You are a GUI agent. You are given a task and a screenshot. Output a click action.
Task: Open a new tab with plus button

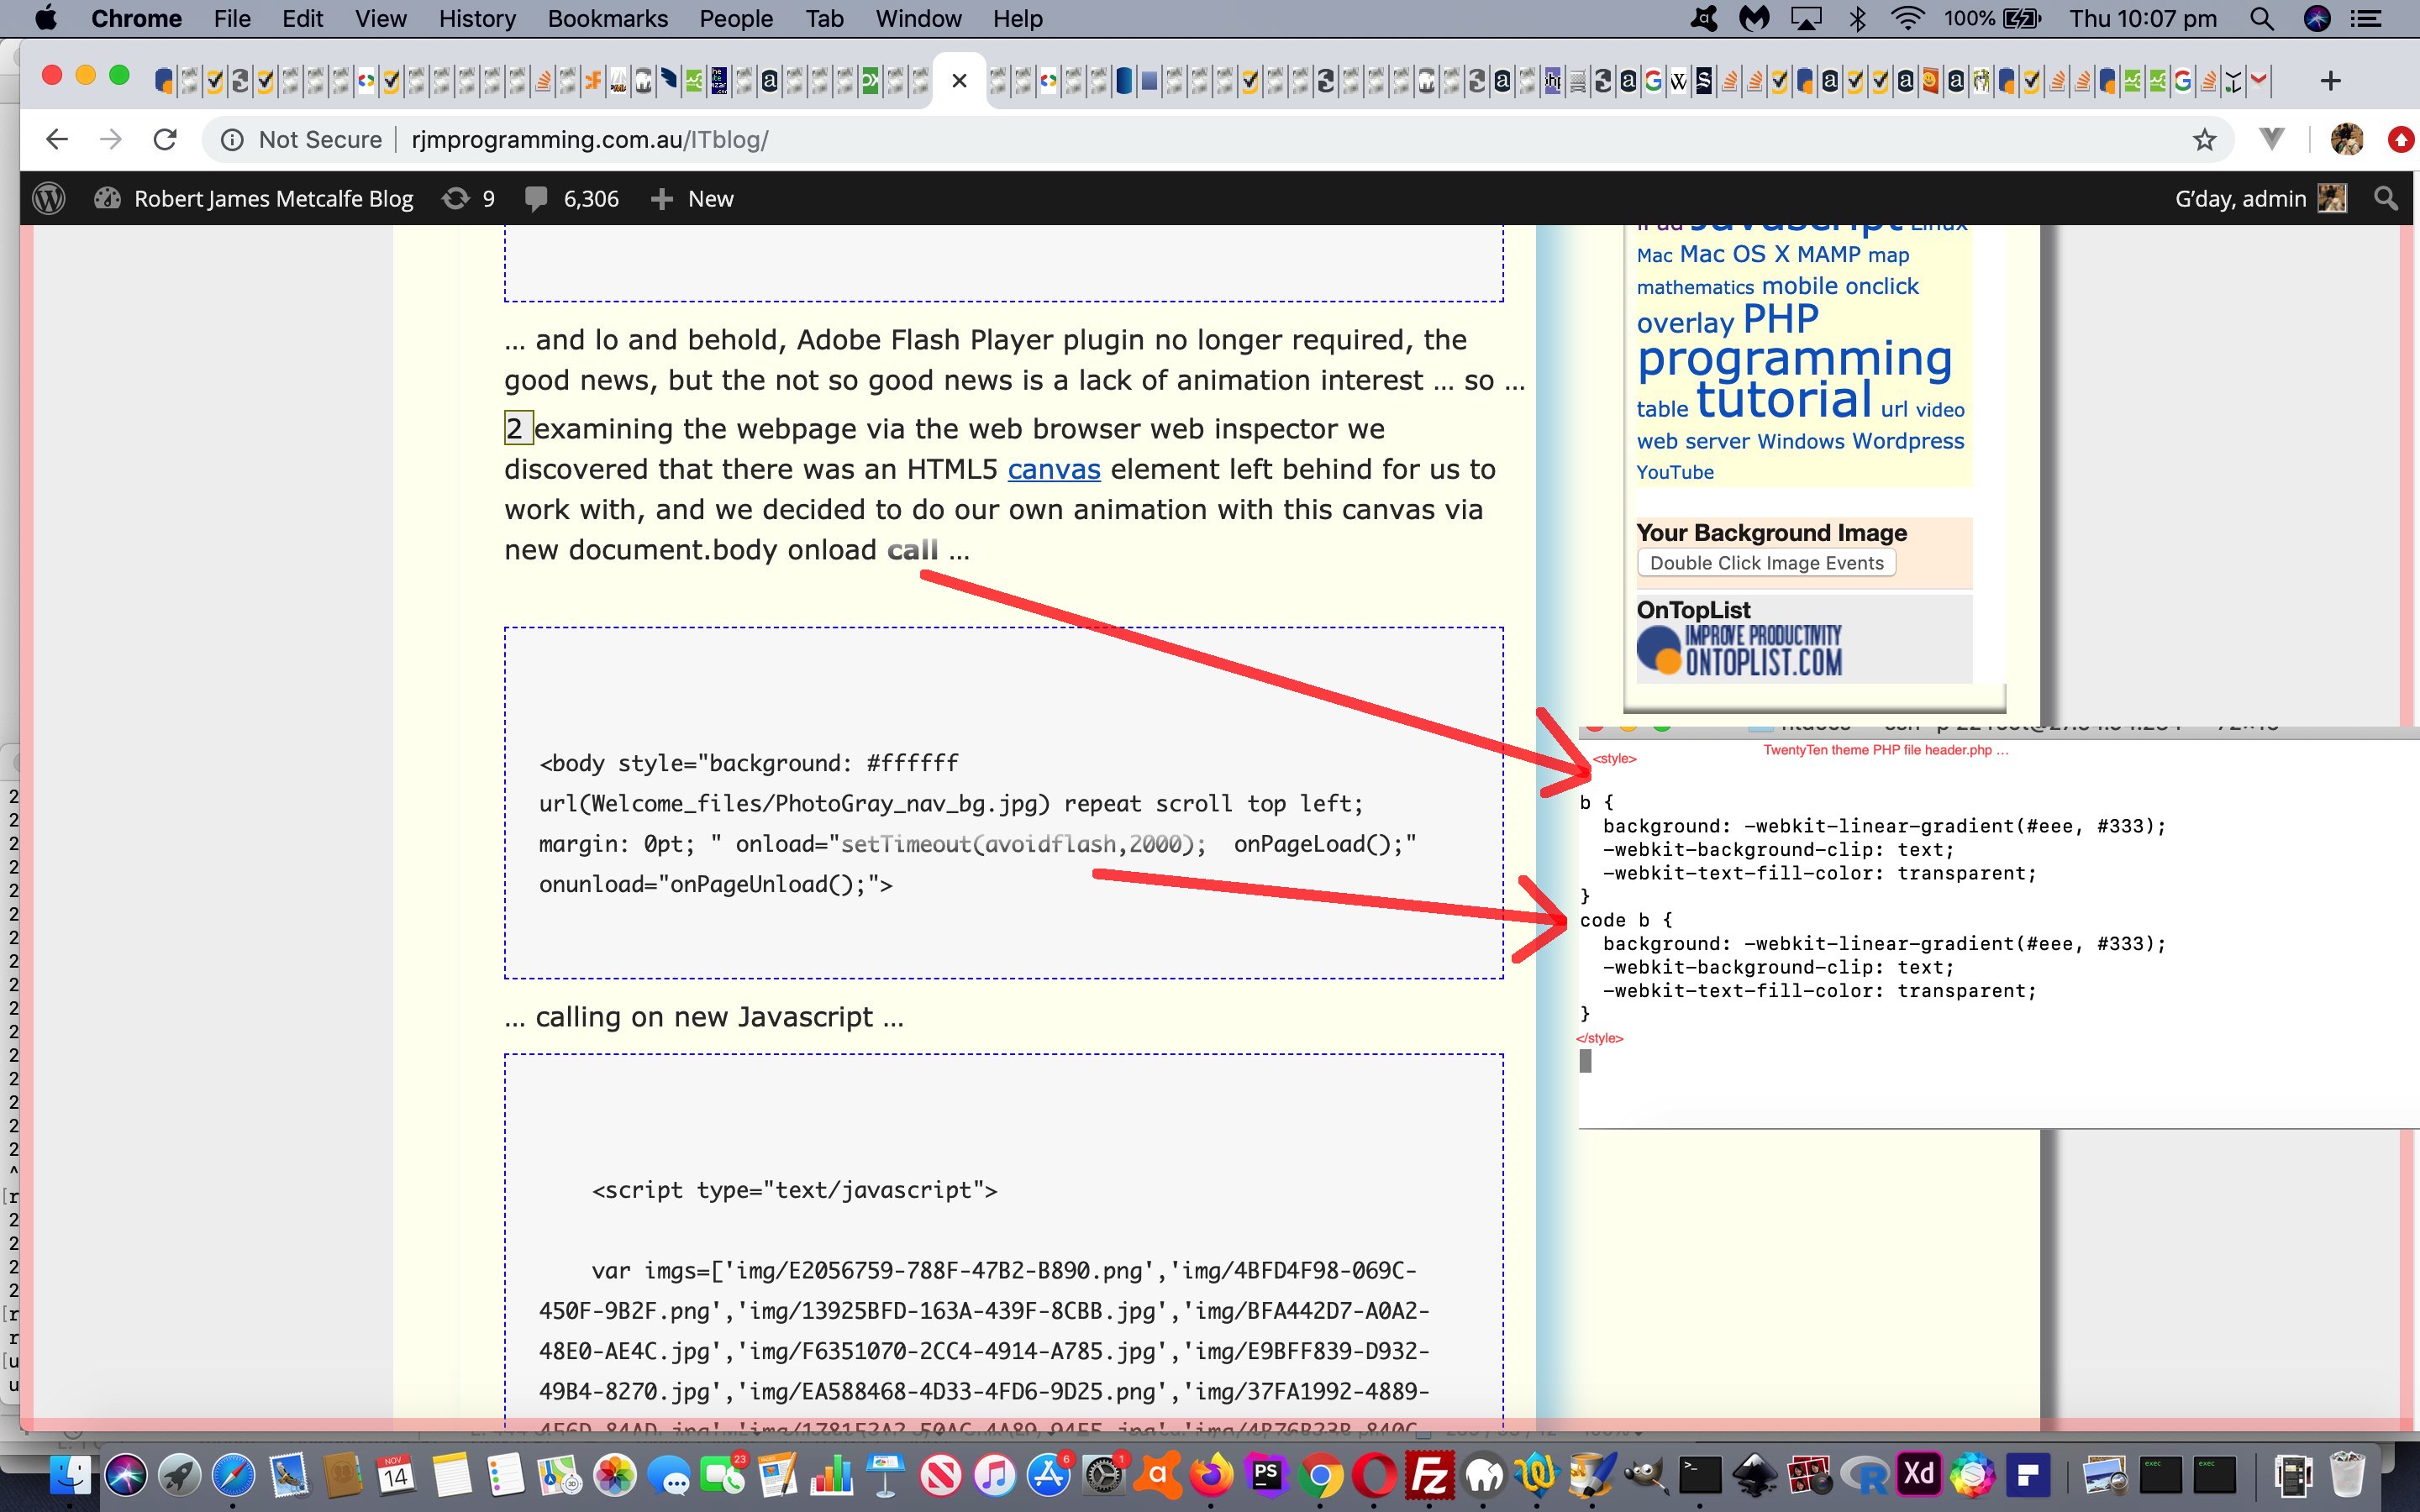pyautogui.click(x=2331, y=81)
